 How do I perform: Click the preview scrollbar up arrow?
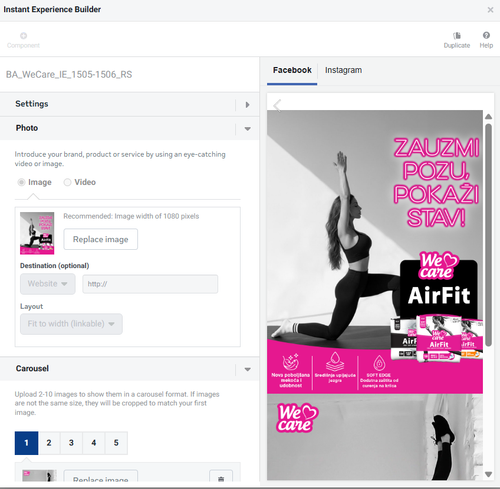488,116
